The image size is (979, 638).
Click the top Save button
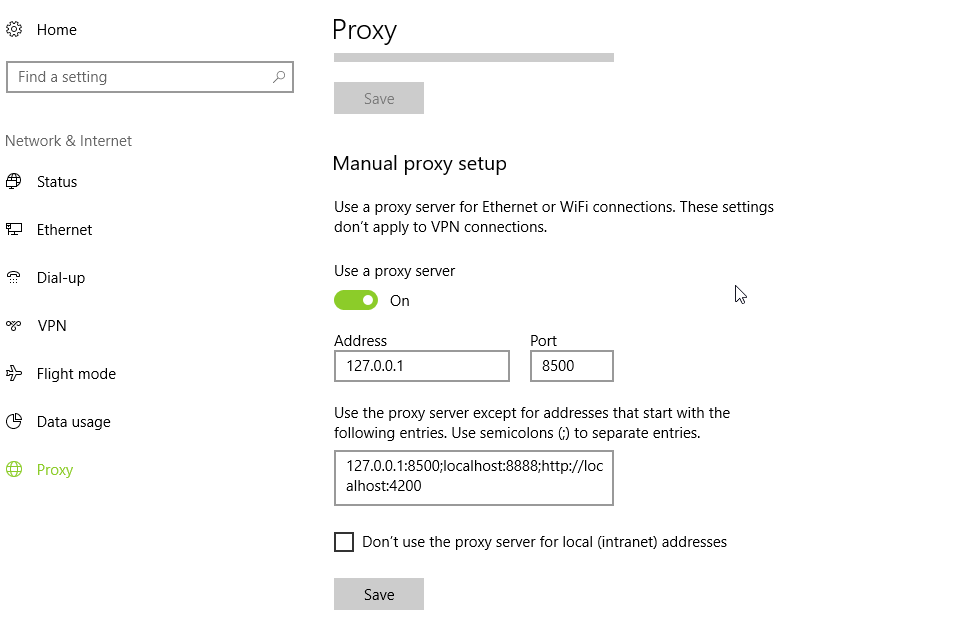pos(379,98)
